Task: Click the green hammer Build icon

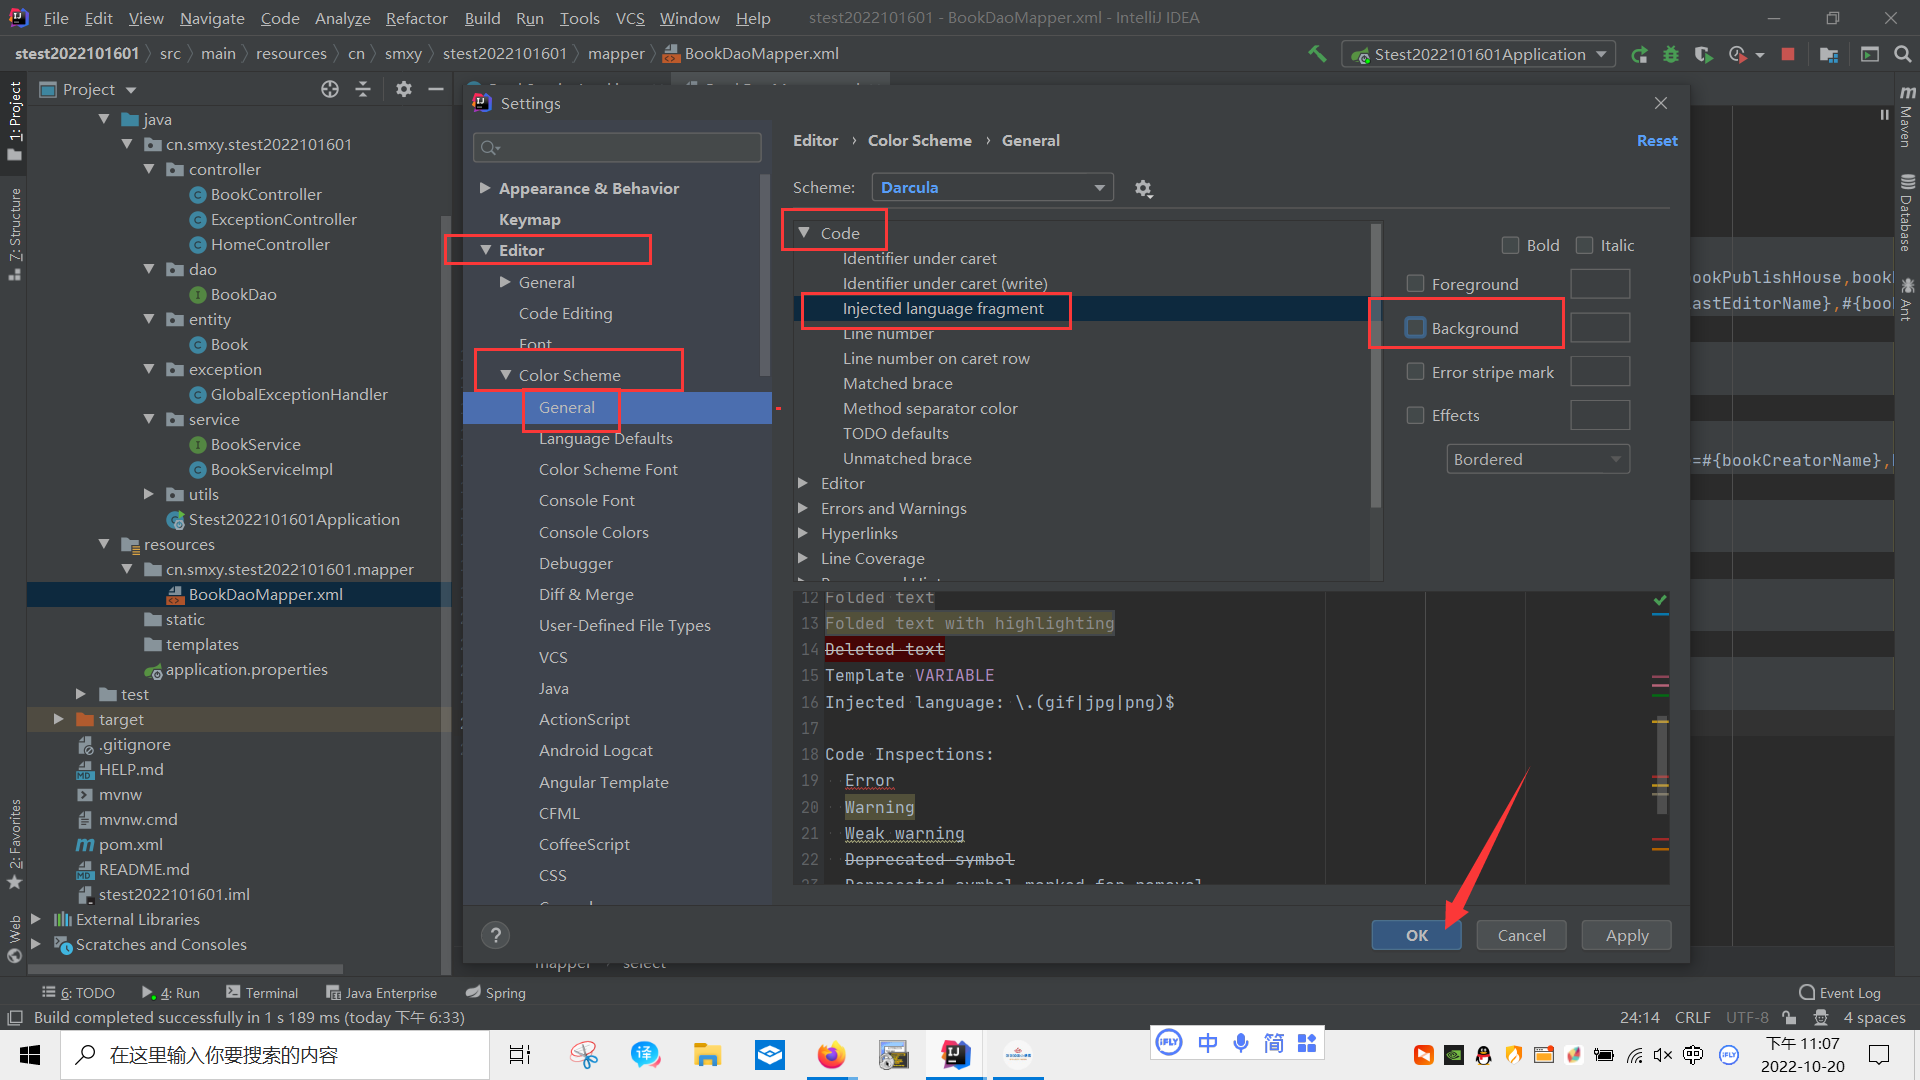Action: point(1317,54)
